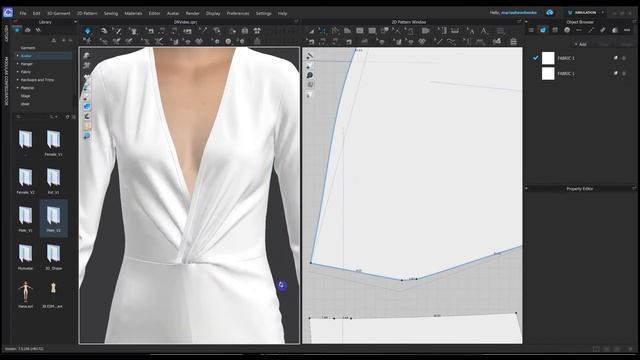Click the Add button in Object Browser
640x360 pixels.
coord(580,44)
